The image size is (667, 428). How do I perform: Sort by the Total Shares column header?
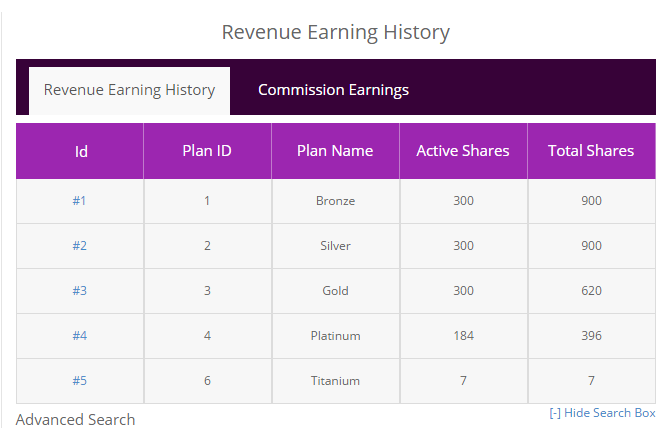(x=591, y=151)
